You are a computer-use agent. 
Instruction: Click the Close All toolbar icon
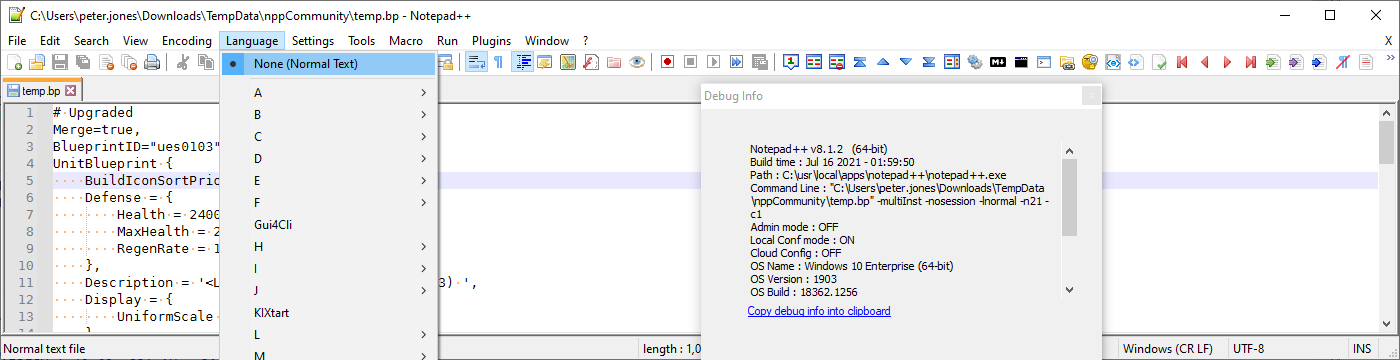(129, 62)
